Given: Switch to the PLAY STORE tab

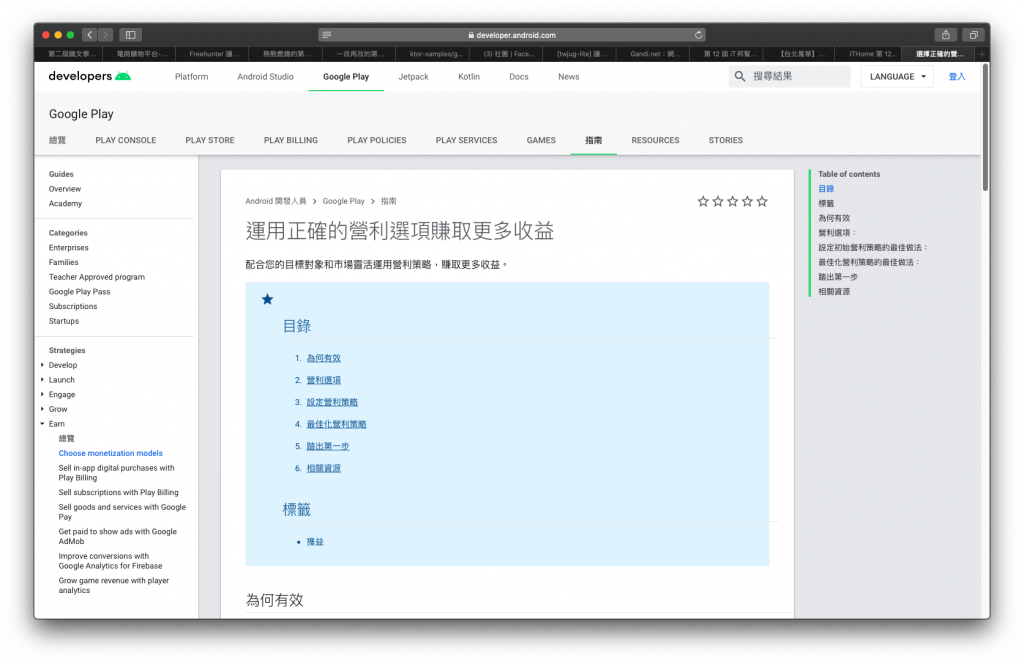Looking at the screenshot, I should (210, 140).
